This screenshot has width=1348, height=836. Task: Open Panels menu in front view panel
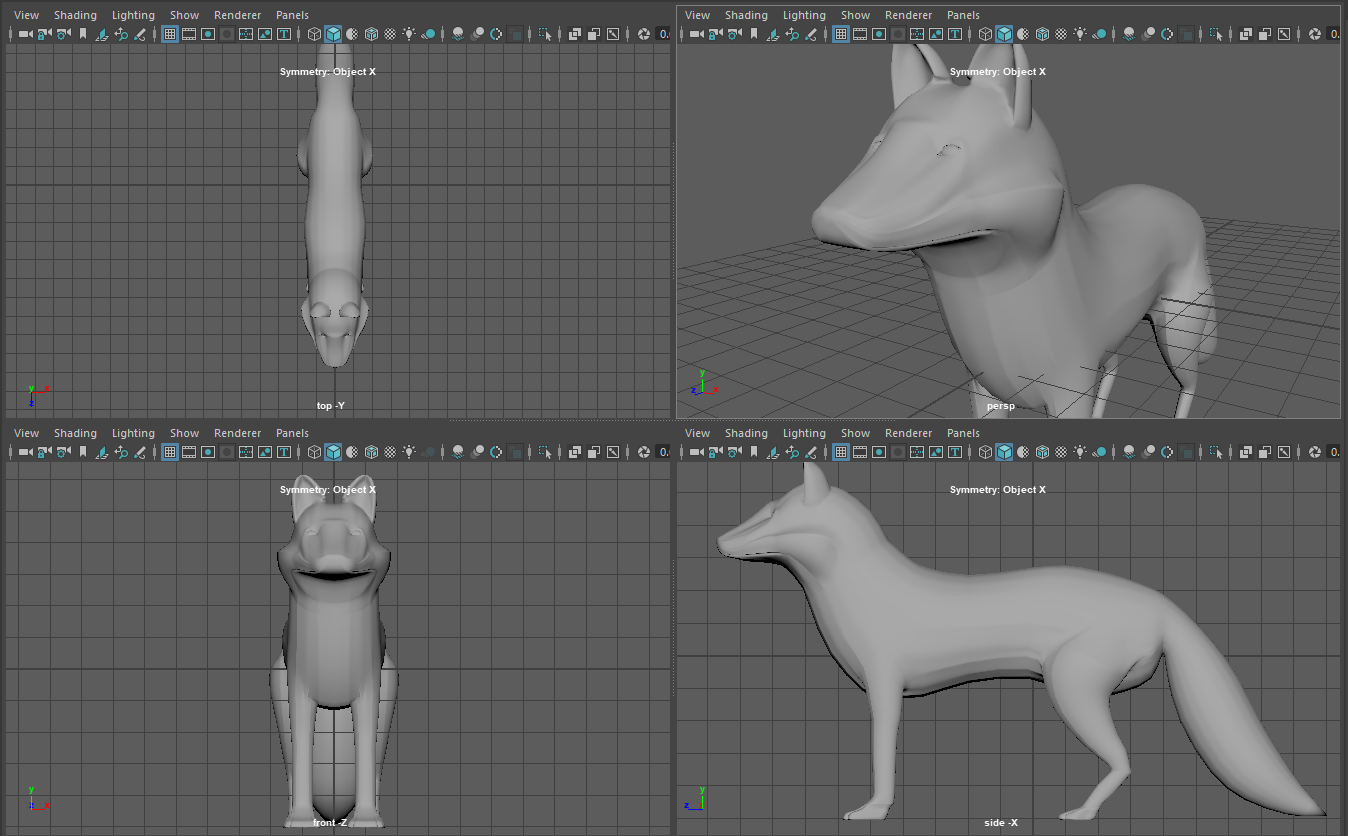pyautogui.click(x=292, y=433)
